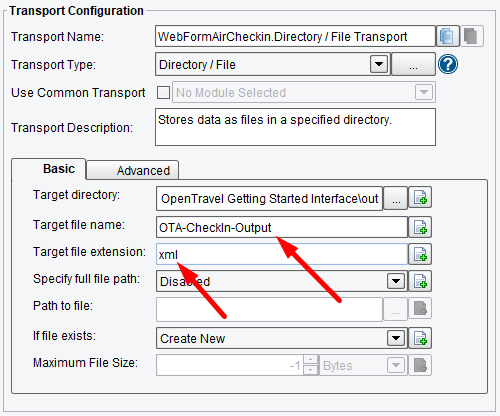Click the copy icon beside Transport Name

pos(448,36)
